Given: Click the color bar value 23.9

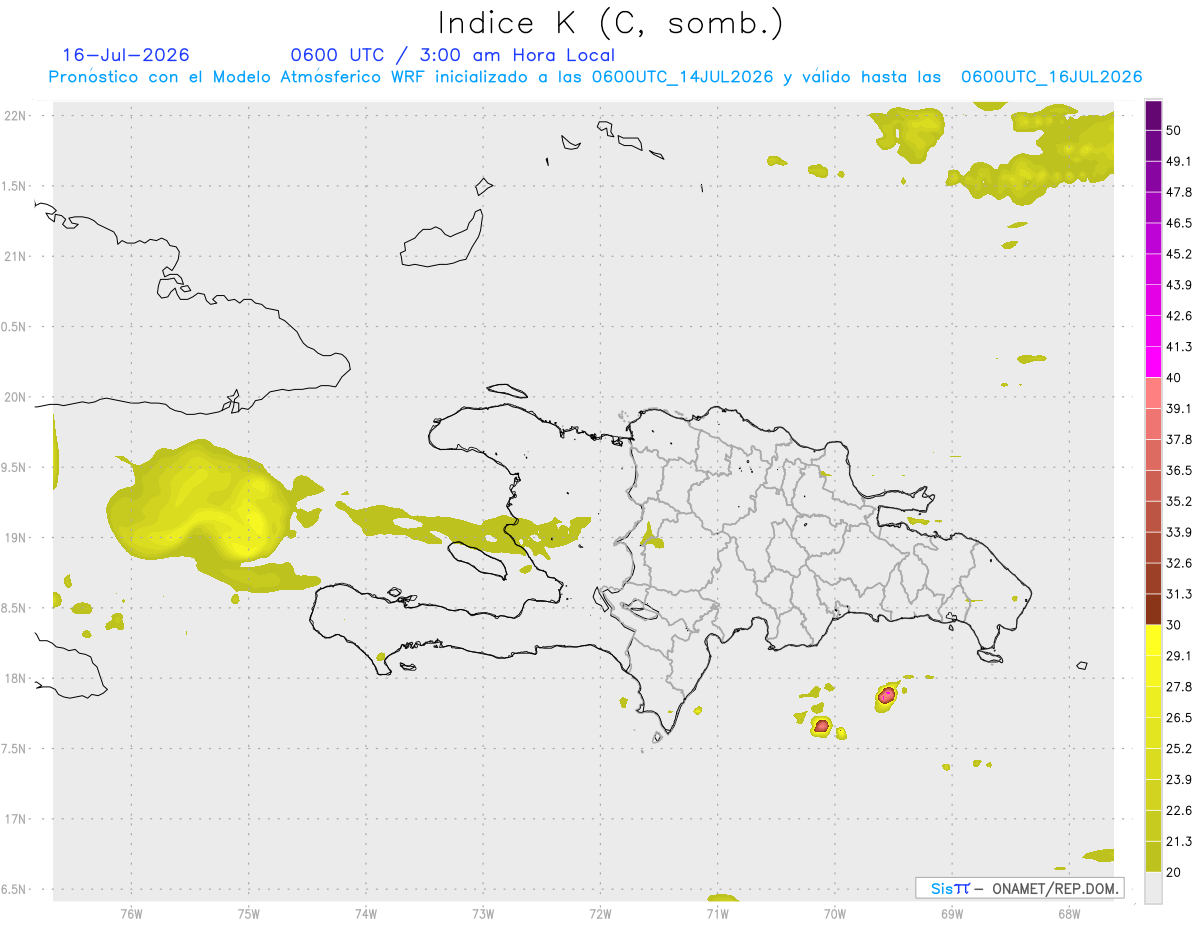Looking at the screenshot, I should pyautogui.click(x=1179, y=780).
